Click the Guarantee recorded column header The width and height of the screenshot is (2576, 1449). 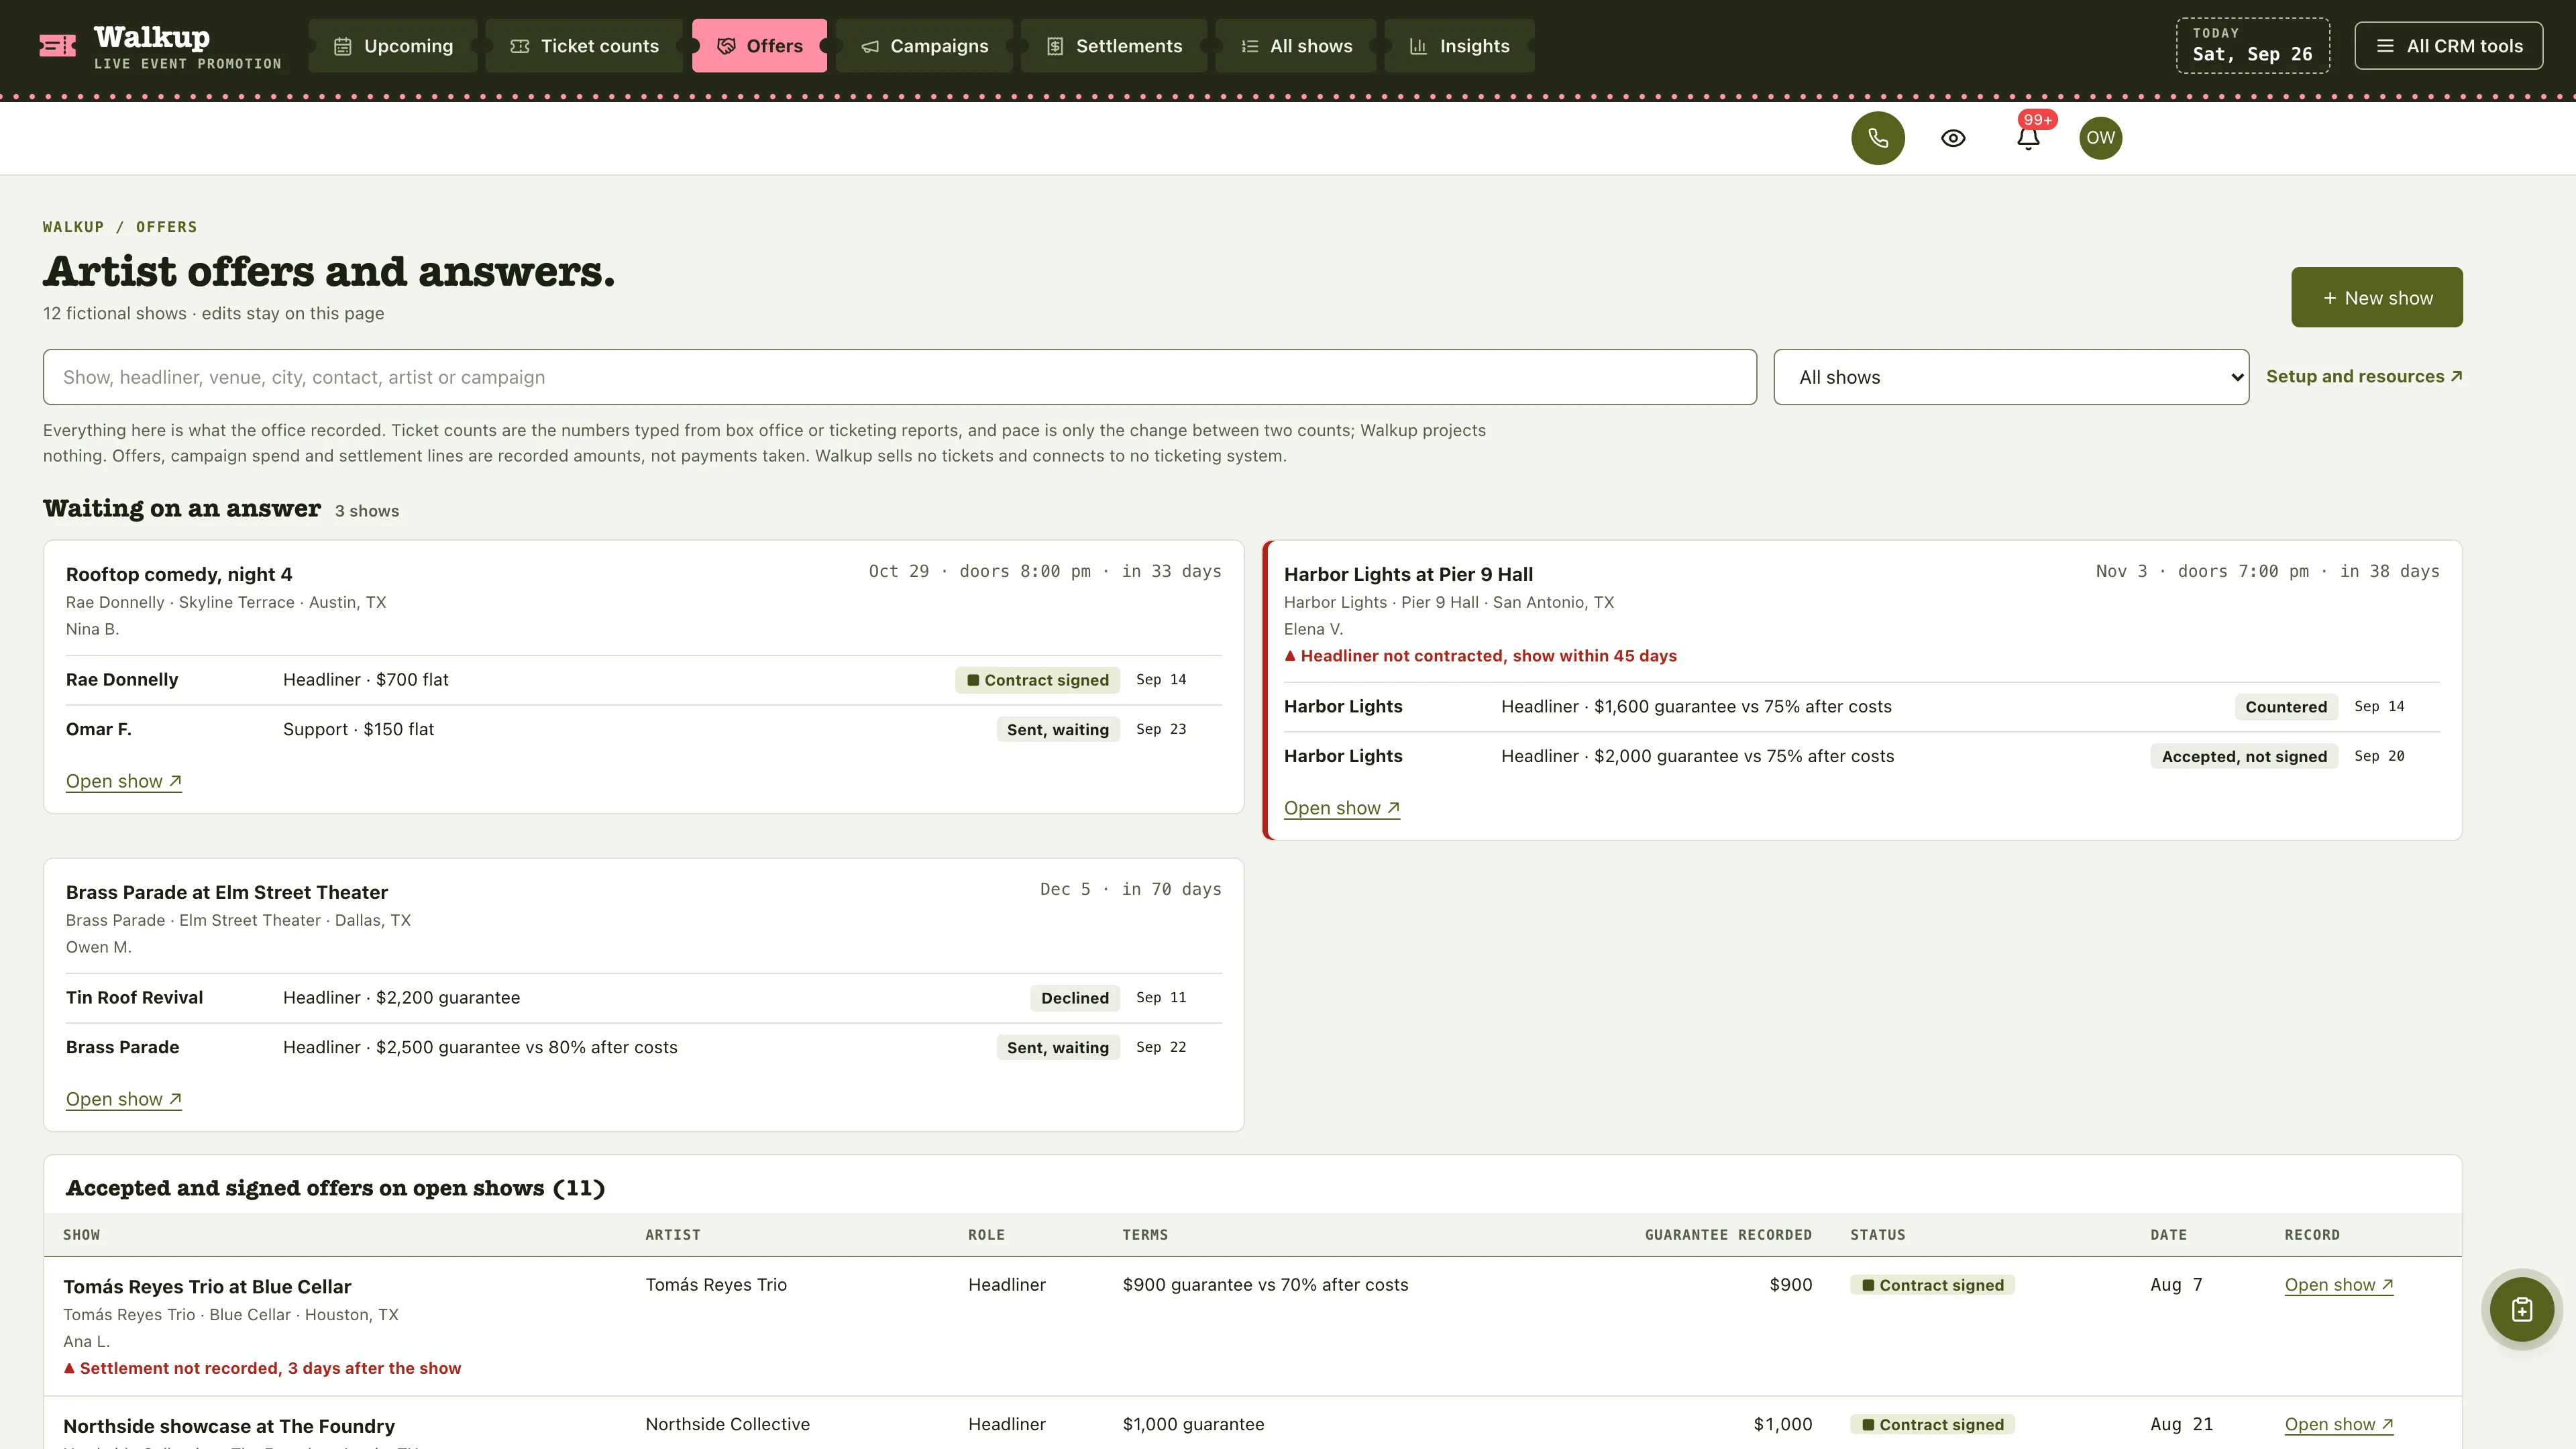click(x=1728, y=1235)
